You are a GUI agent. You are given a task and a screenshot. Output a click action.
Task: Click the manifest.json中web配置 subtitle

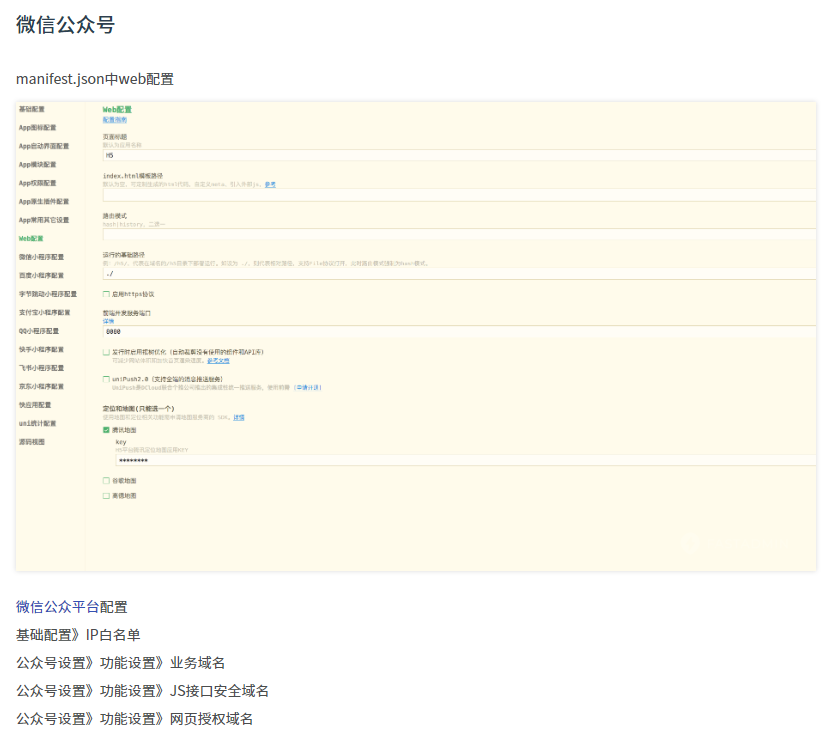(x=95, y=79)
